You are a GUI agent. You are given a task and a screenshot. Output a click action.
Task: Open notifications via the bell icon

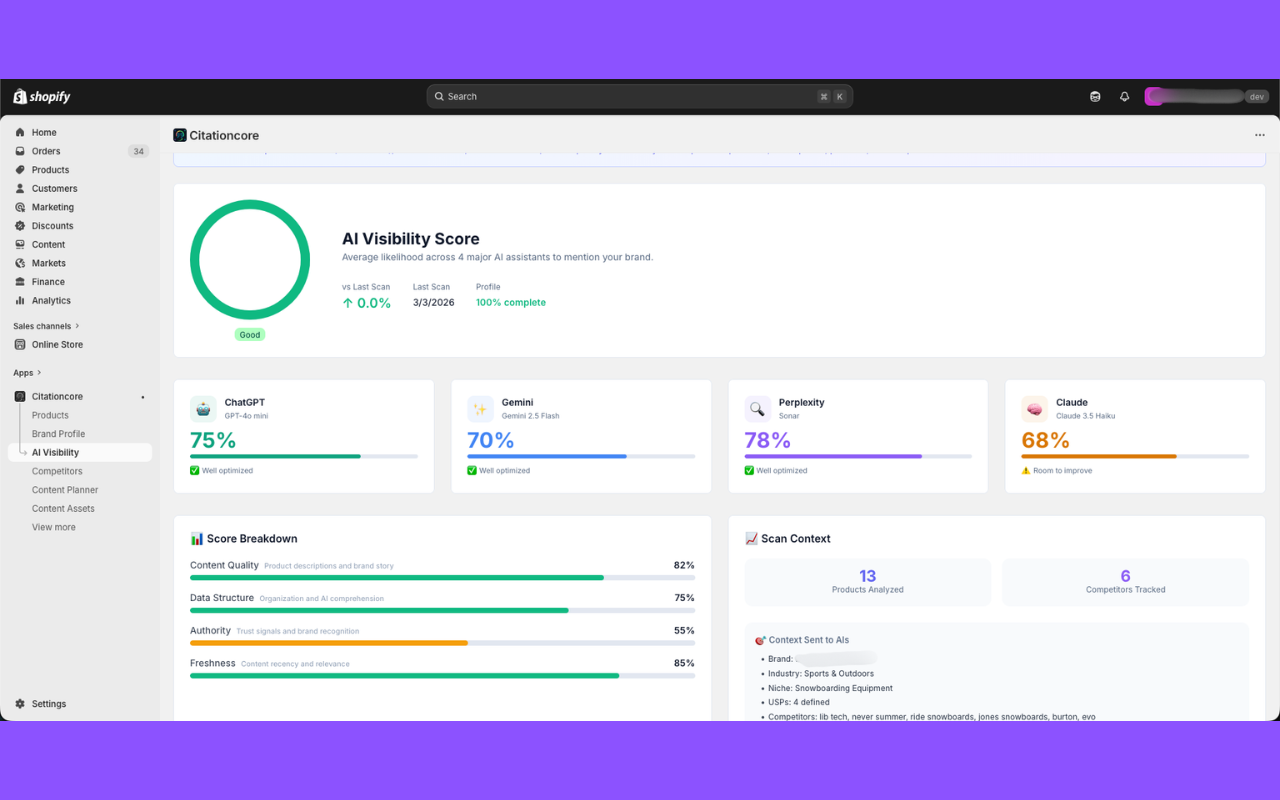pos(1124,96)
